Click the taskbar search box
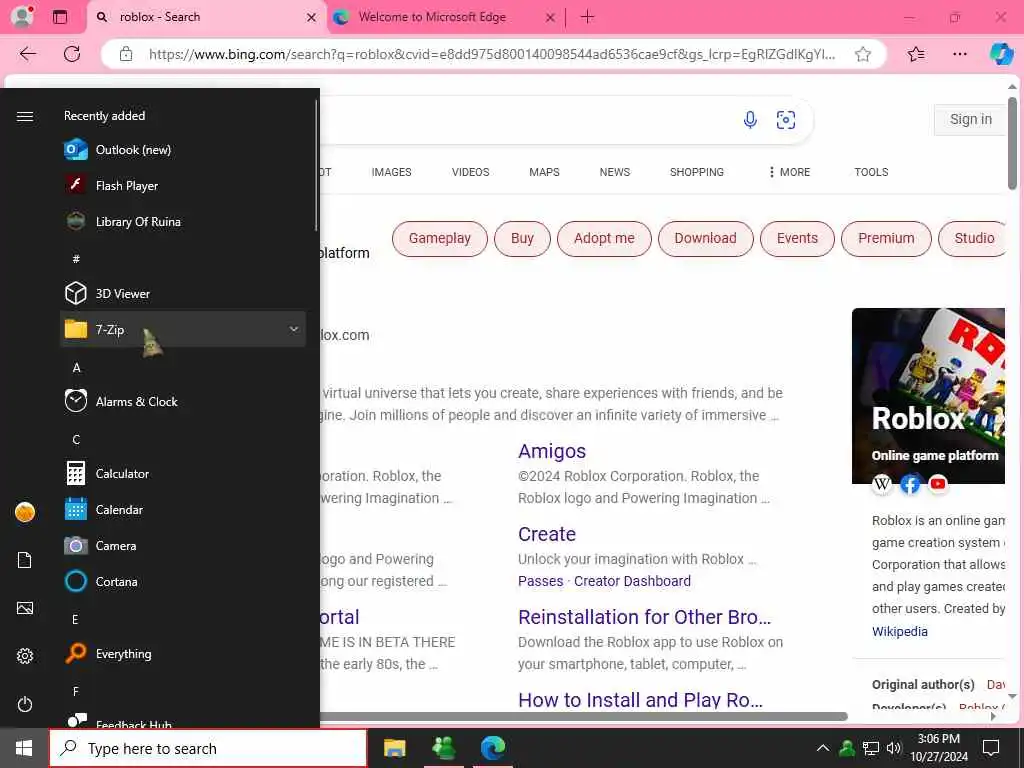The width and height of the screenshot is (1024, 768). pos(208,748)
